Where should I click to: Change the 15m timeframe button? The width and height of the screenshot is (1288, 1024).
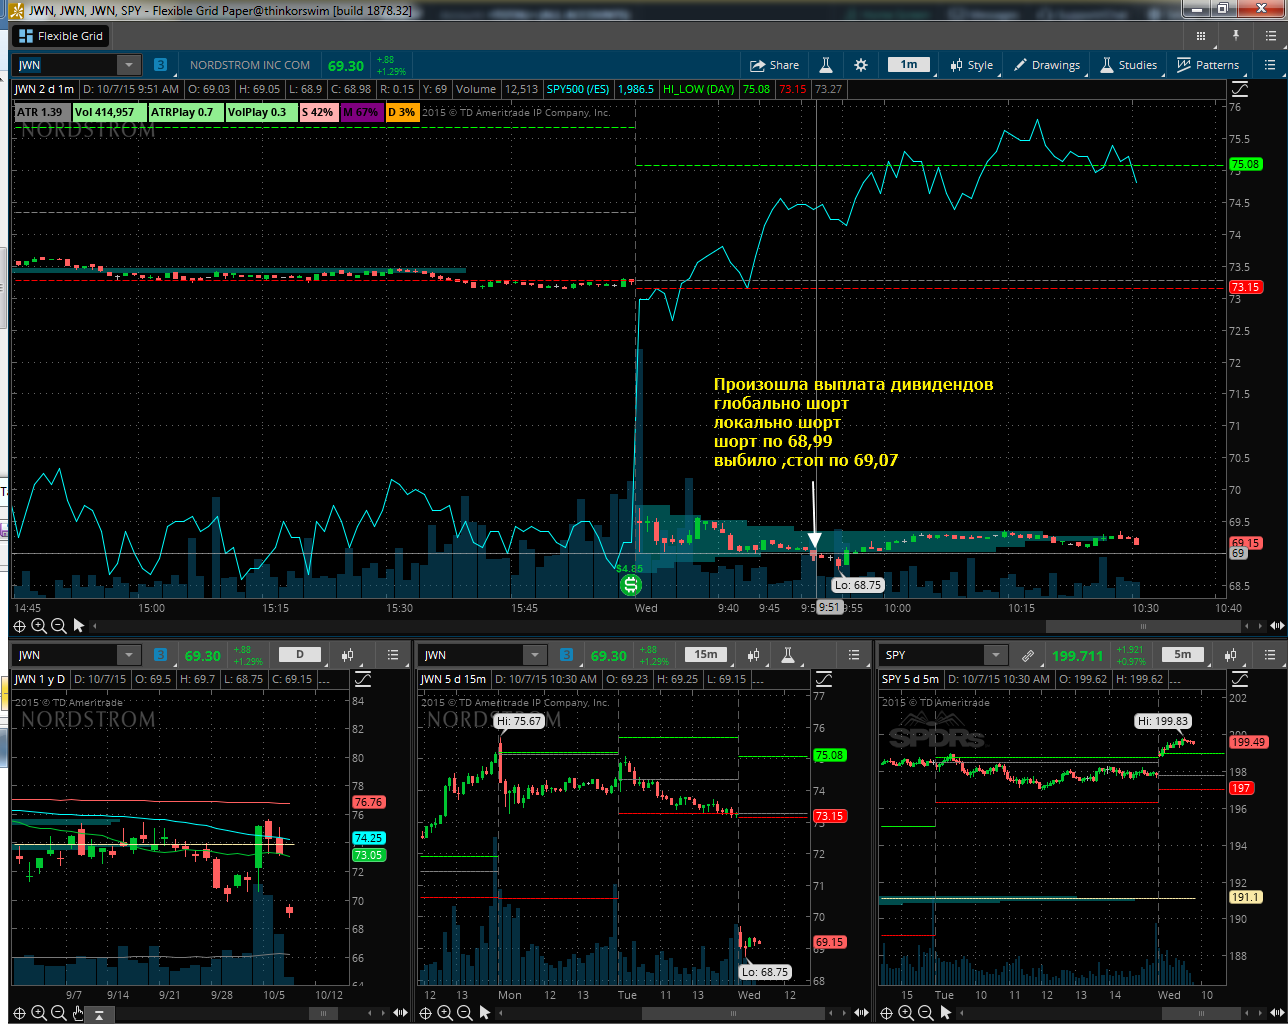706,655
